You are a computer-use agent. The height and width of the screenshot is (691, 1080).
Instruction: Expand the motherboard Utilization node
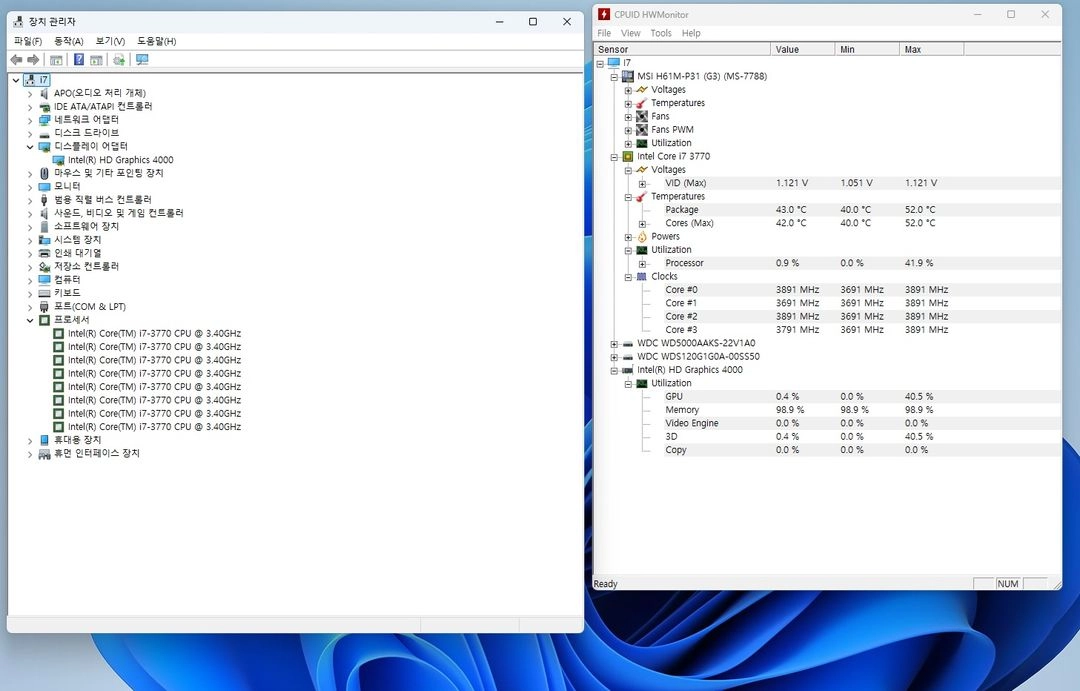tap(628, 143)
